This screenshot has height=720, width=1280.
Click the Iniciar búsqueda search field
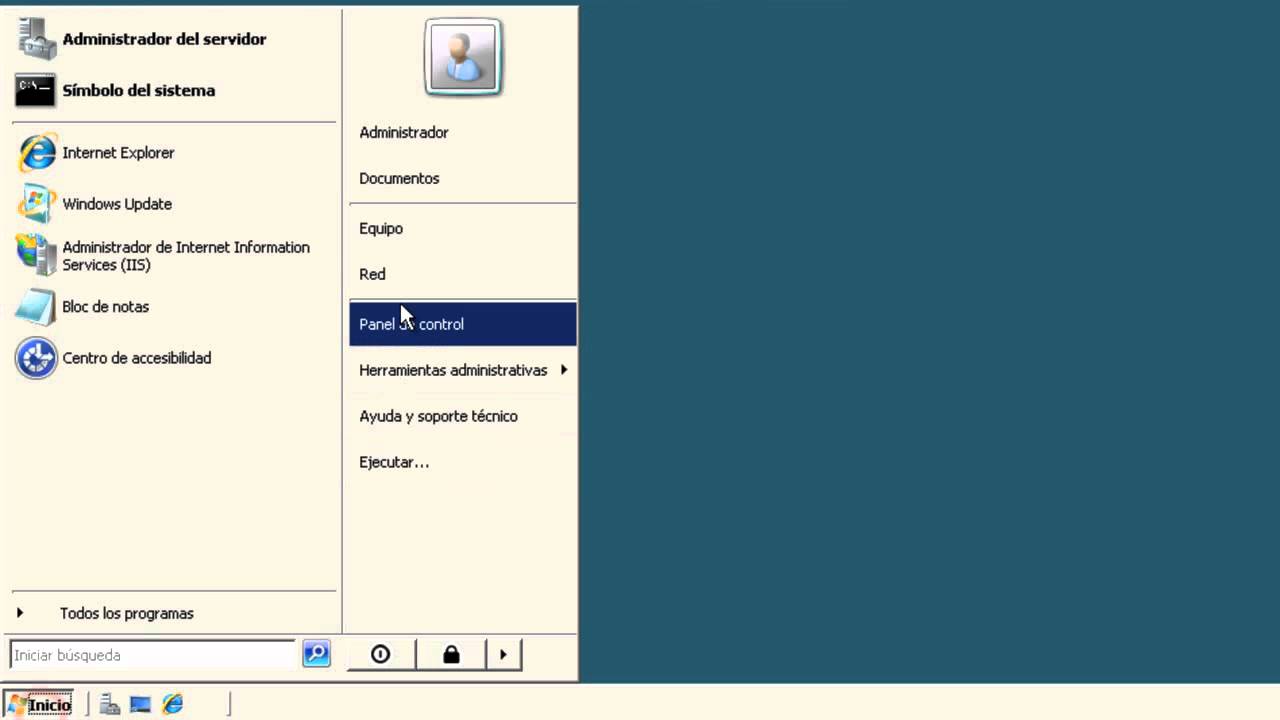[x=153, y=655]
